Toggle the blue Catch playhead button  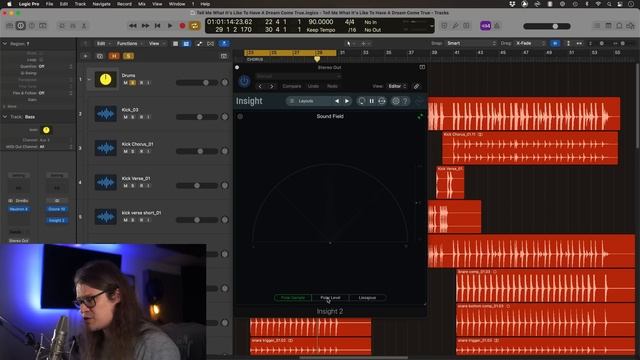224,43
